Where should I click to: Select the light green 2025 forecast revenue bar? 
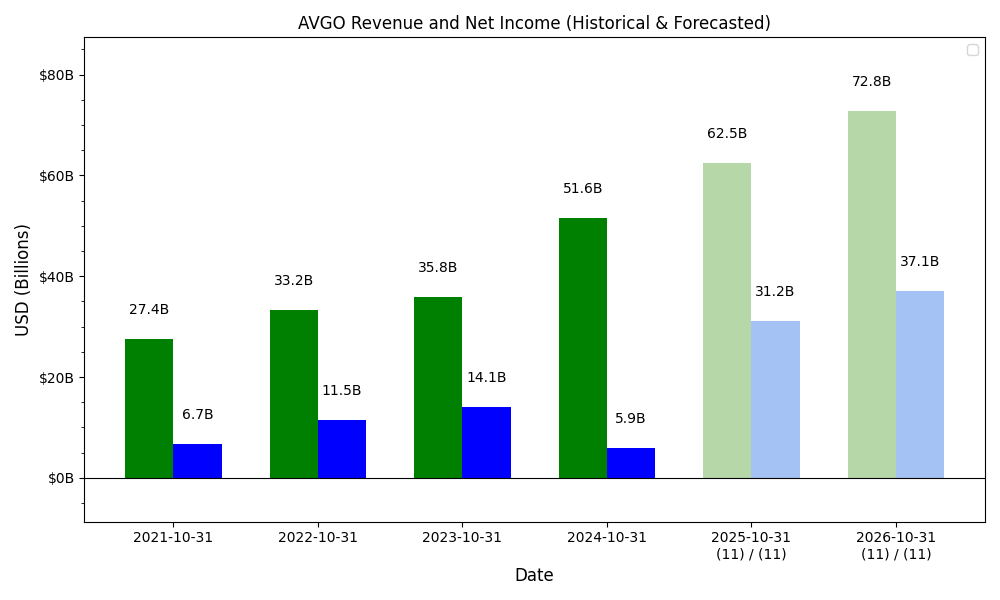click(727, 321)
